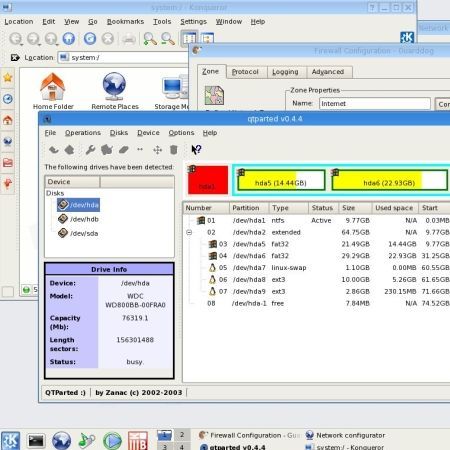Open the Options menu in qtparted
This screenshot has height=450, width=450.
(x=181, y=133)
